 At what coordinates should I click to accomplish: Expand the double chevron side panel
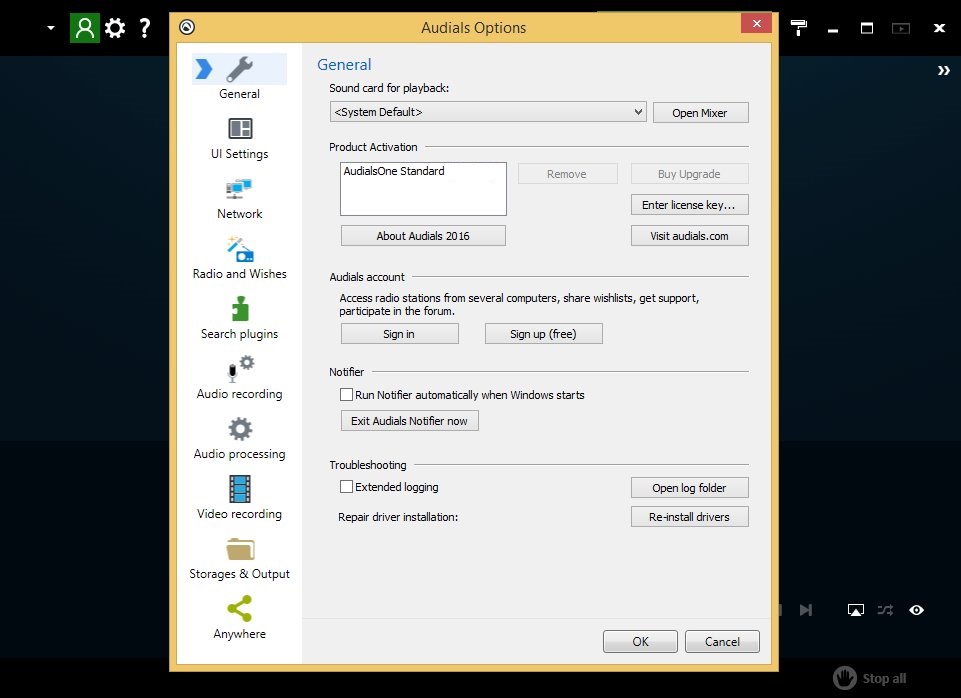tap(943, 71)
